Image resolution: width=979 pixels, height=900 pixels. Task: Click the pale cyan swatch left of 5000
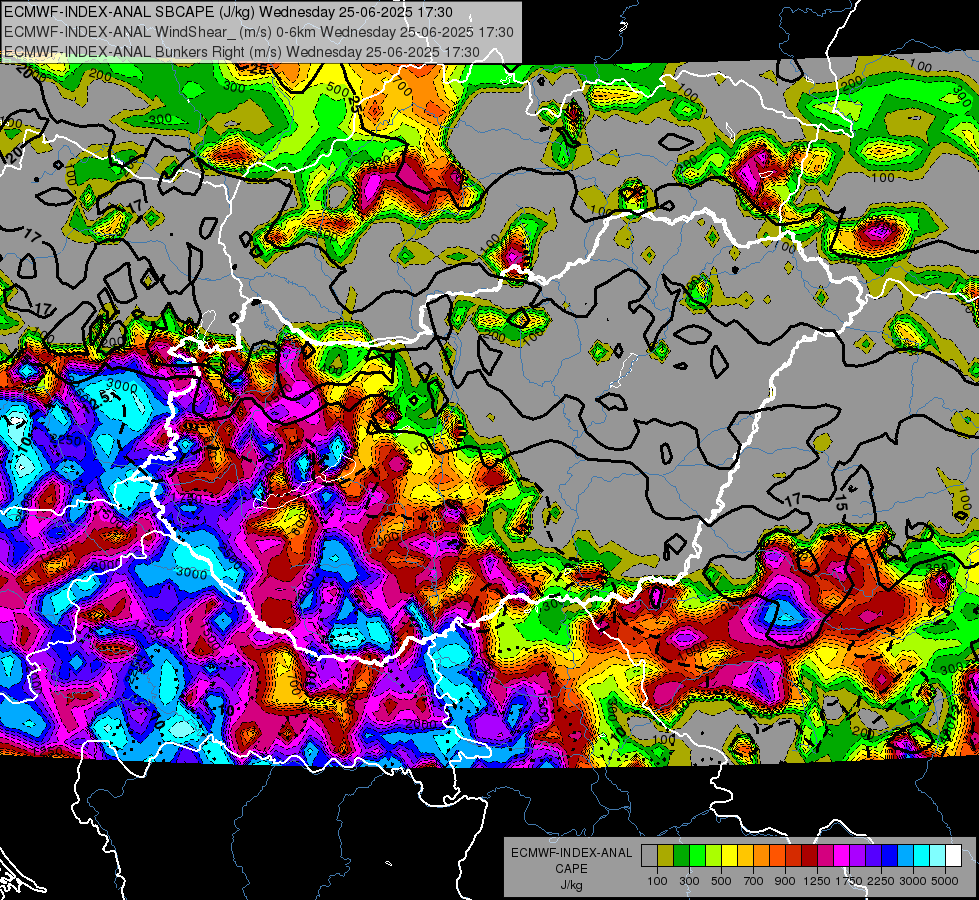pyautogui.click(x=937, y=856)
